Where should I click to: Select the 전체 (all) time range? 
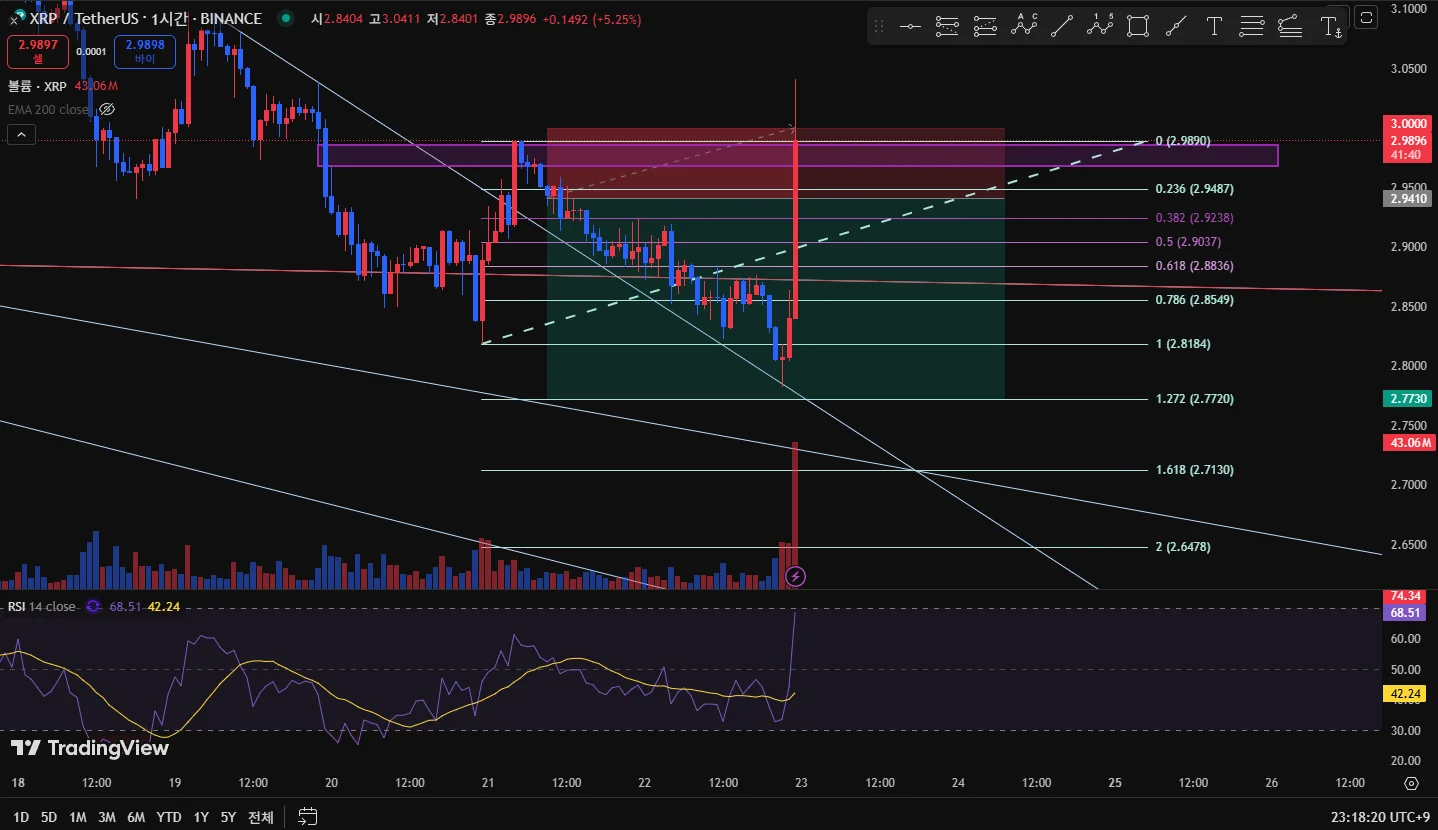(x=261, y=817)
